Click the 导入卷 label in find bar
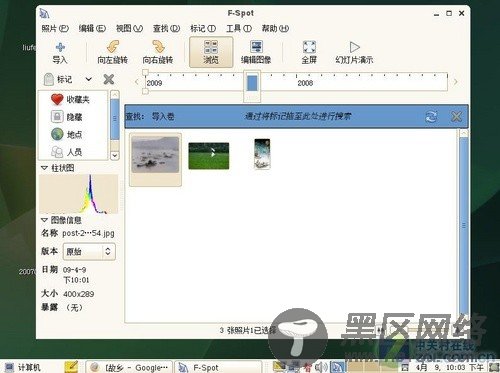 click(x=163, y=116)
